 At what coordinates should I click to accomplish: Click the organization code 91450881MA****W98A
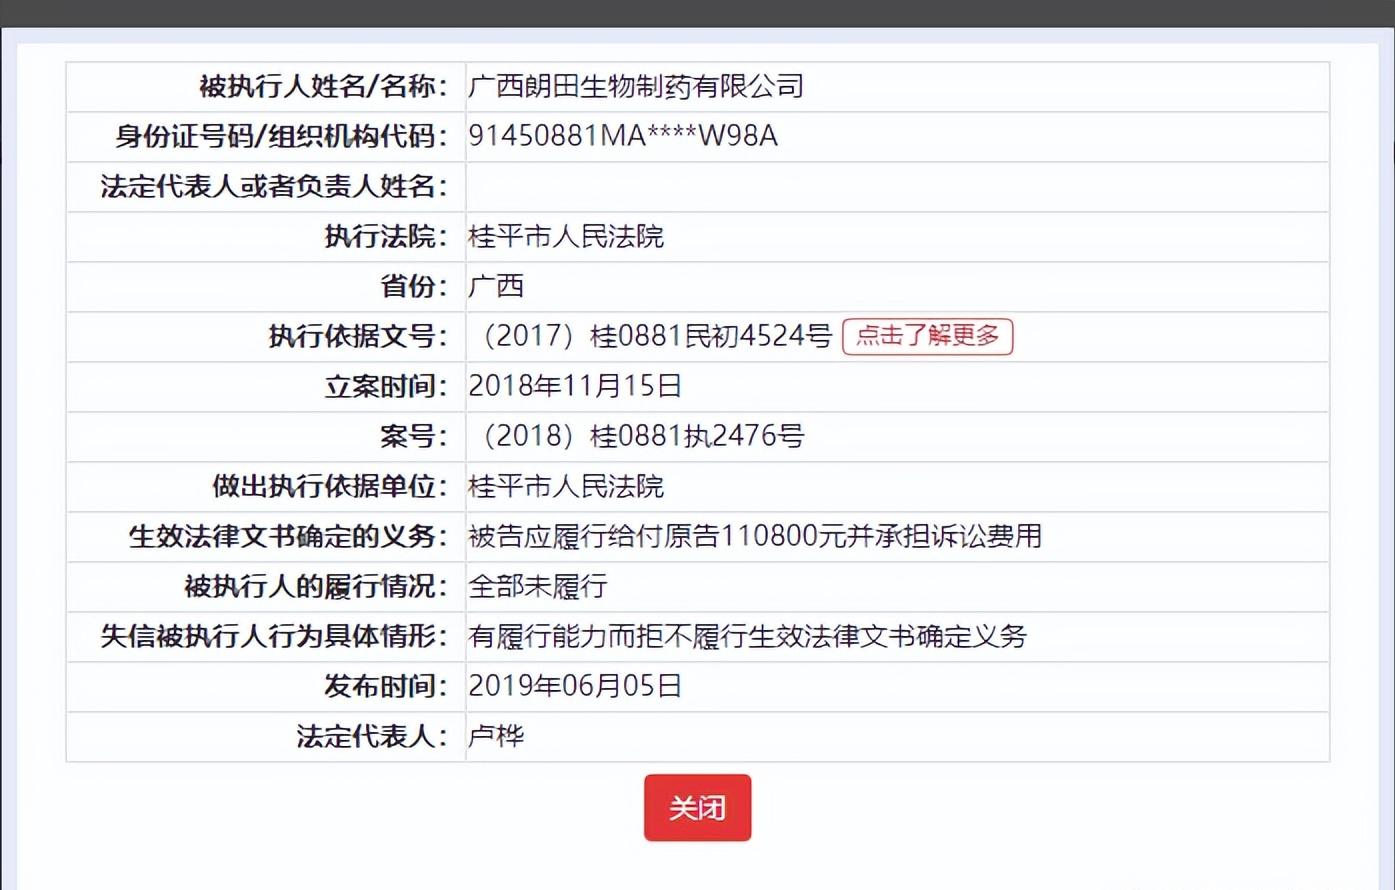tap(625, 136)
